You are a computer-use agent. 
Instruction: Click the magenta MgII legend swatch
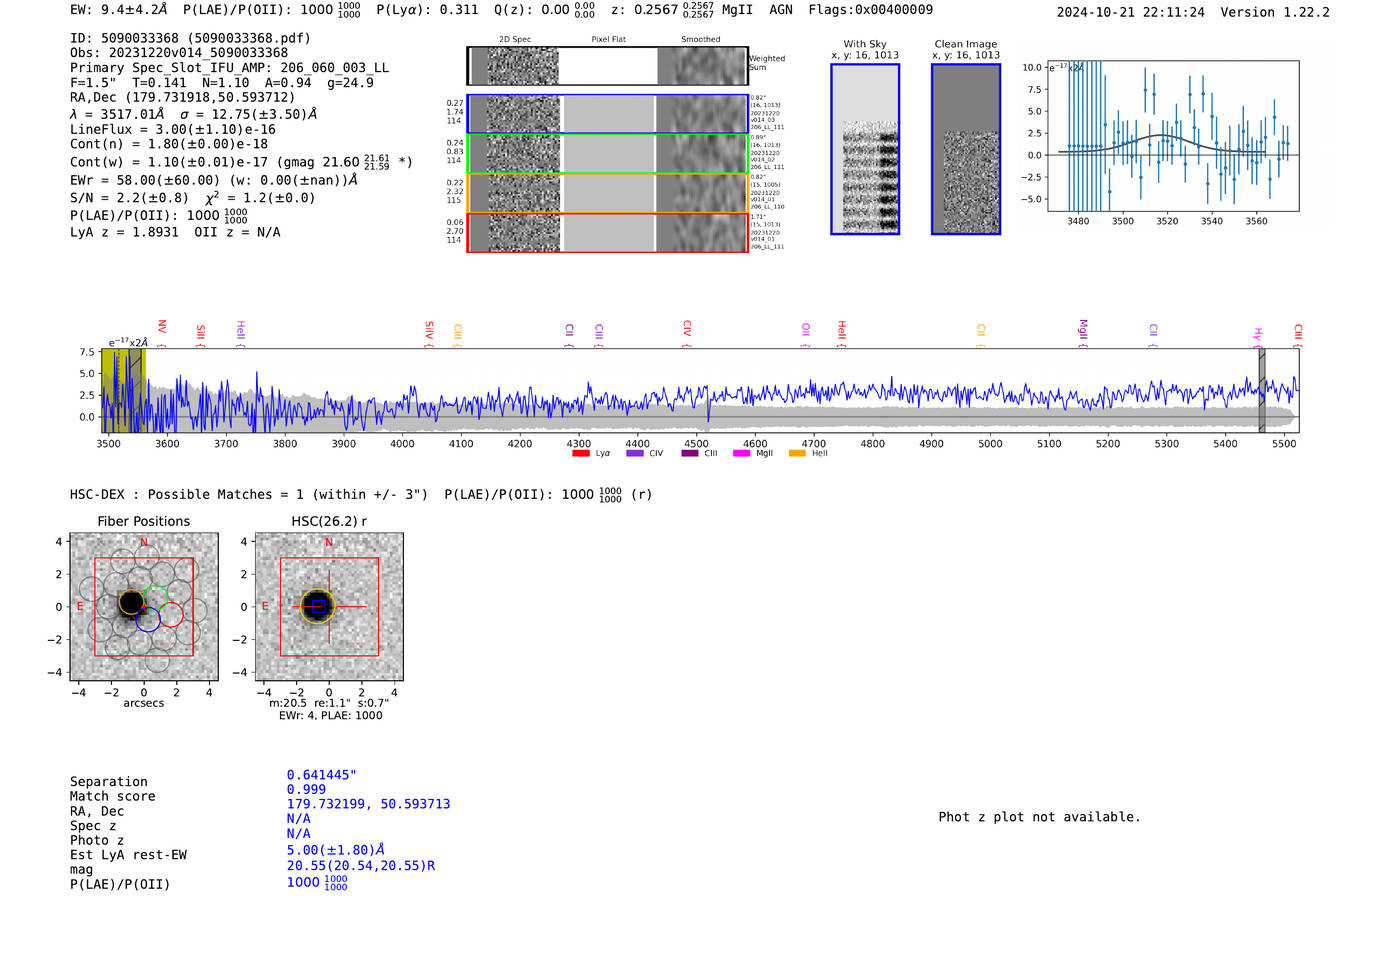[741, 453]
